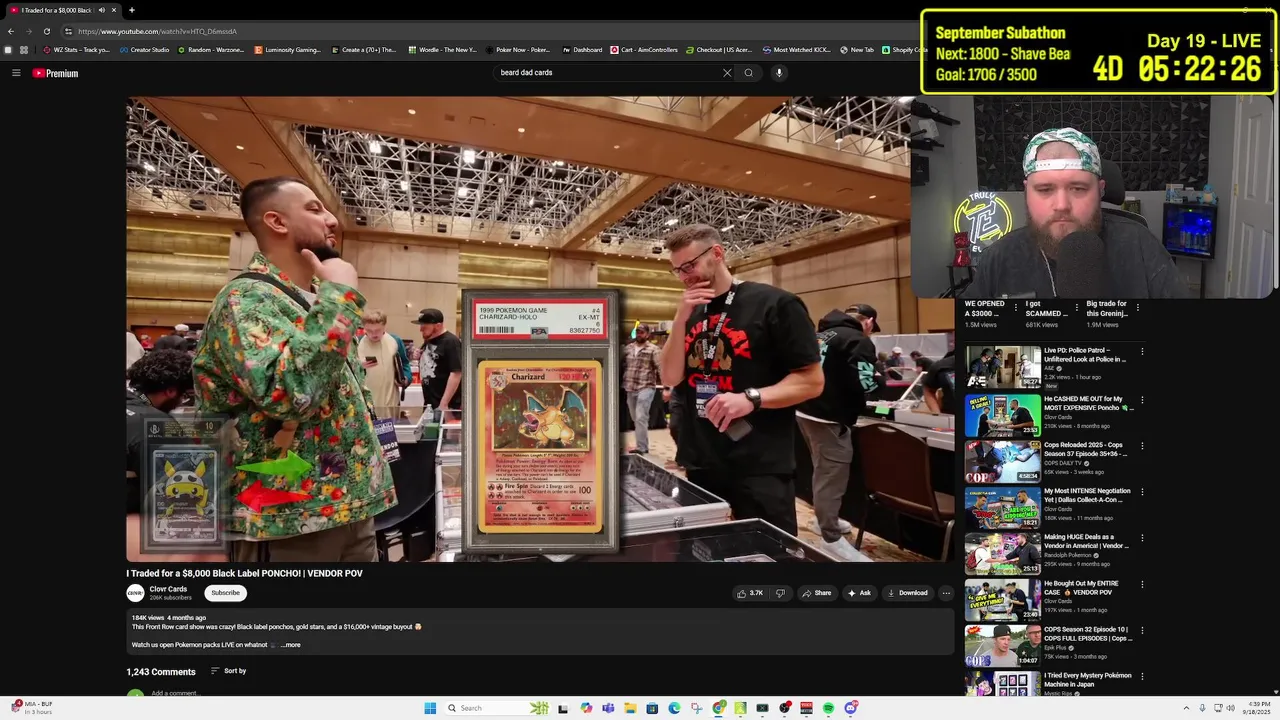
Task: Click the video player area
Action: (x=520, y=329)
